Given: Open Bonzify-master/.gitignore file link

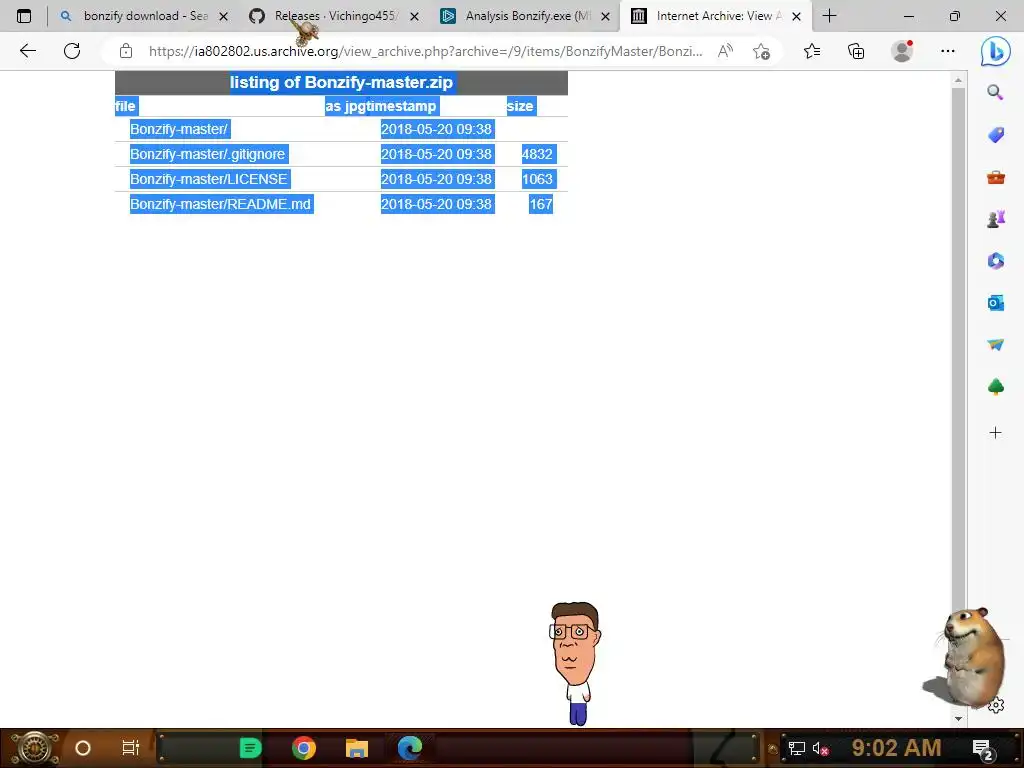Looking at the screenshot, I should tap(208, 154).
